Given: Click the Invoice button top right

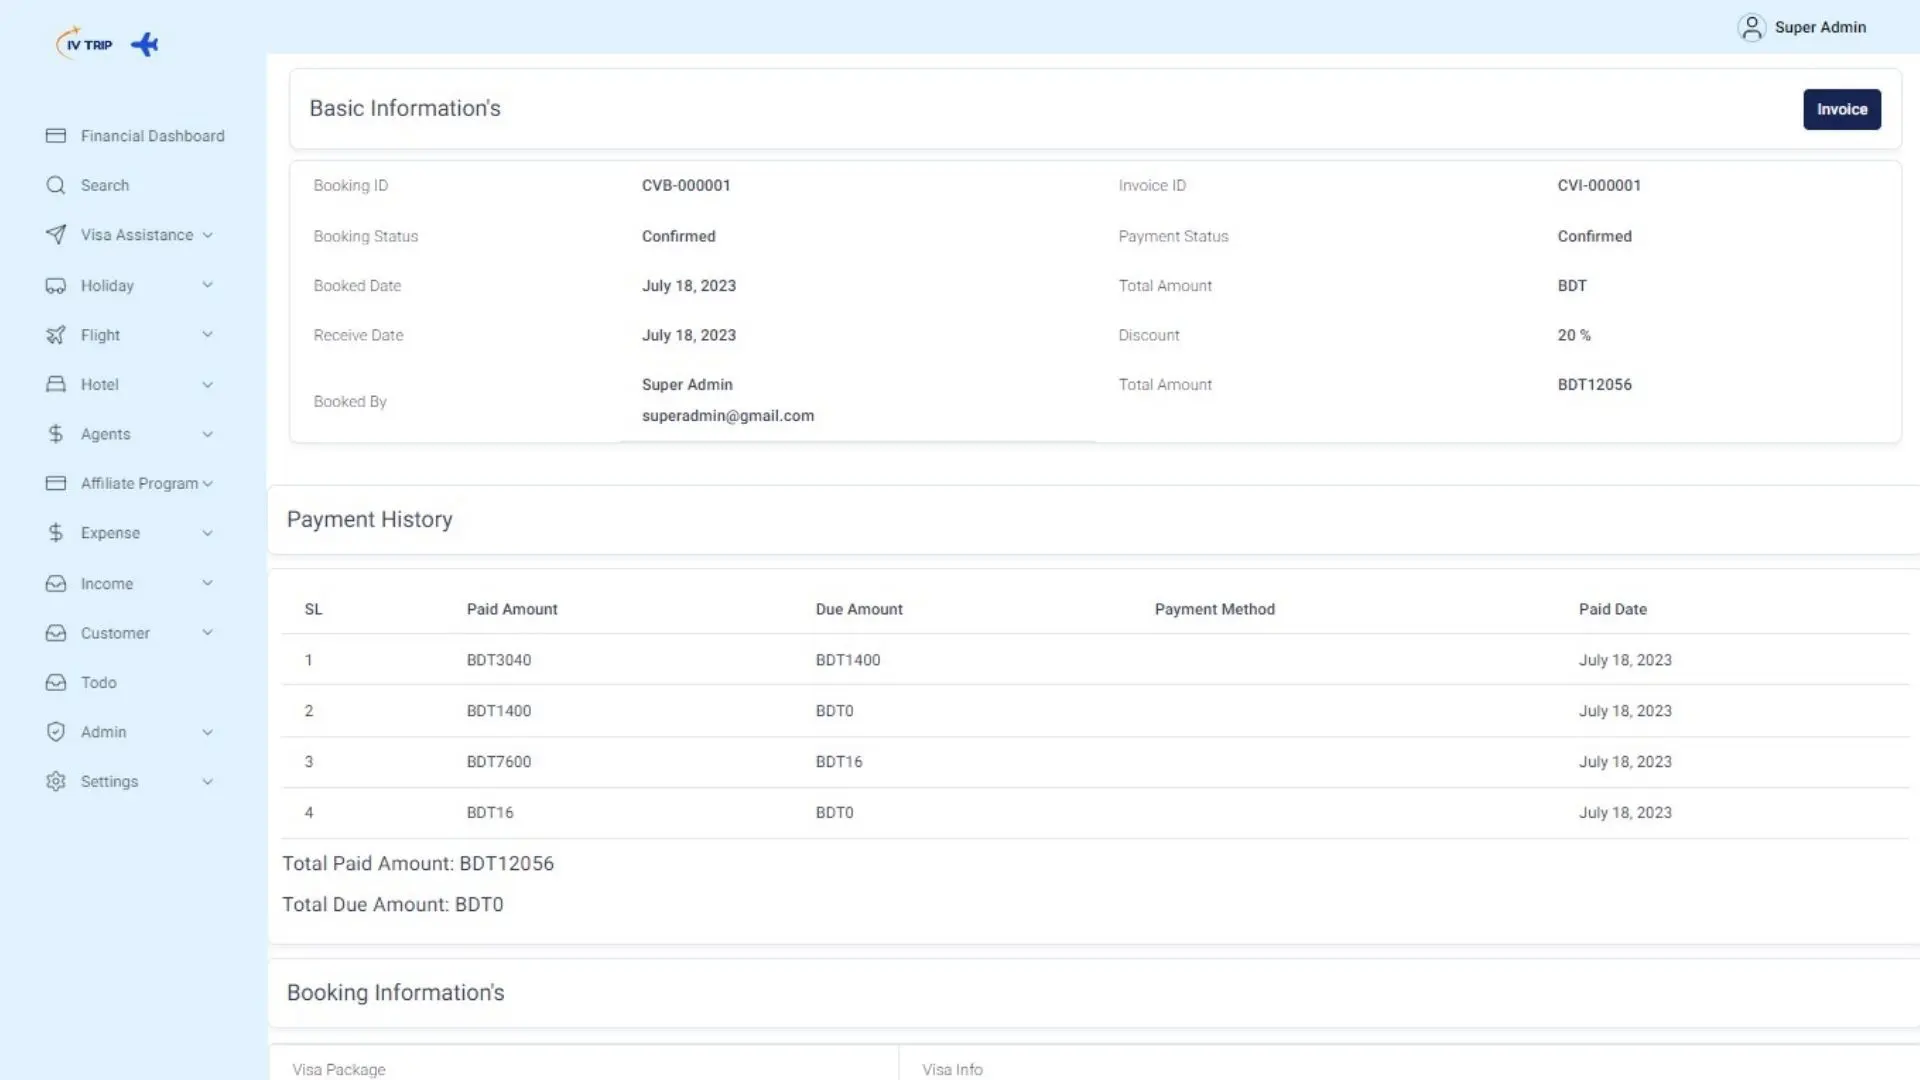Looking at the screenshot, I should tap(1842, 108).
